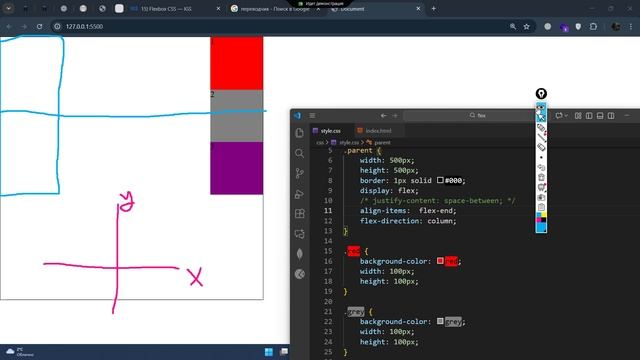Viewport: 640px width, 360px height.
Task: Click the VS Code command center search box
Action: [x=469, y=116]
